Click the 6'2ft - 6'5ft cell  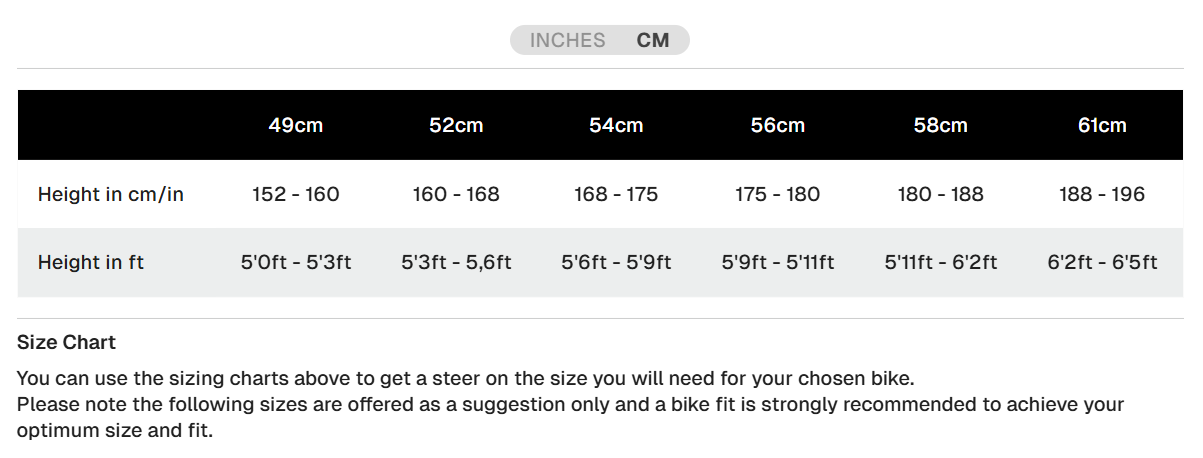click(x=1102, y=262)
